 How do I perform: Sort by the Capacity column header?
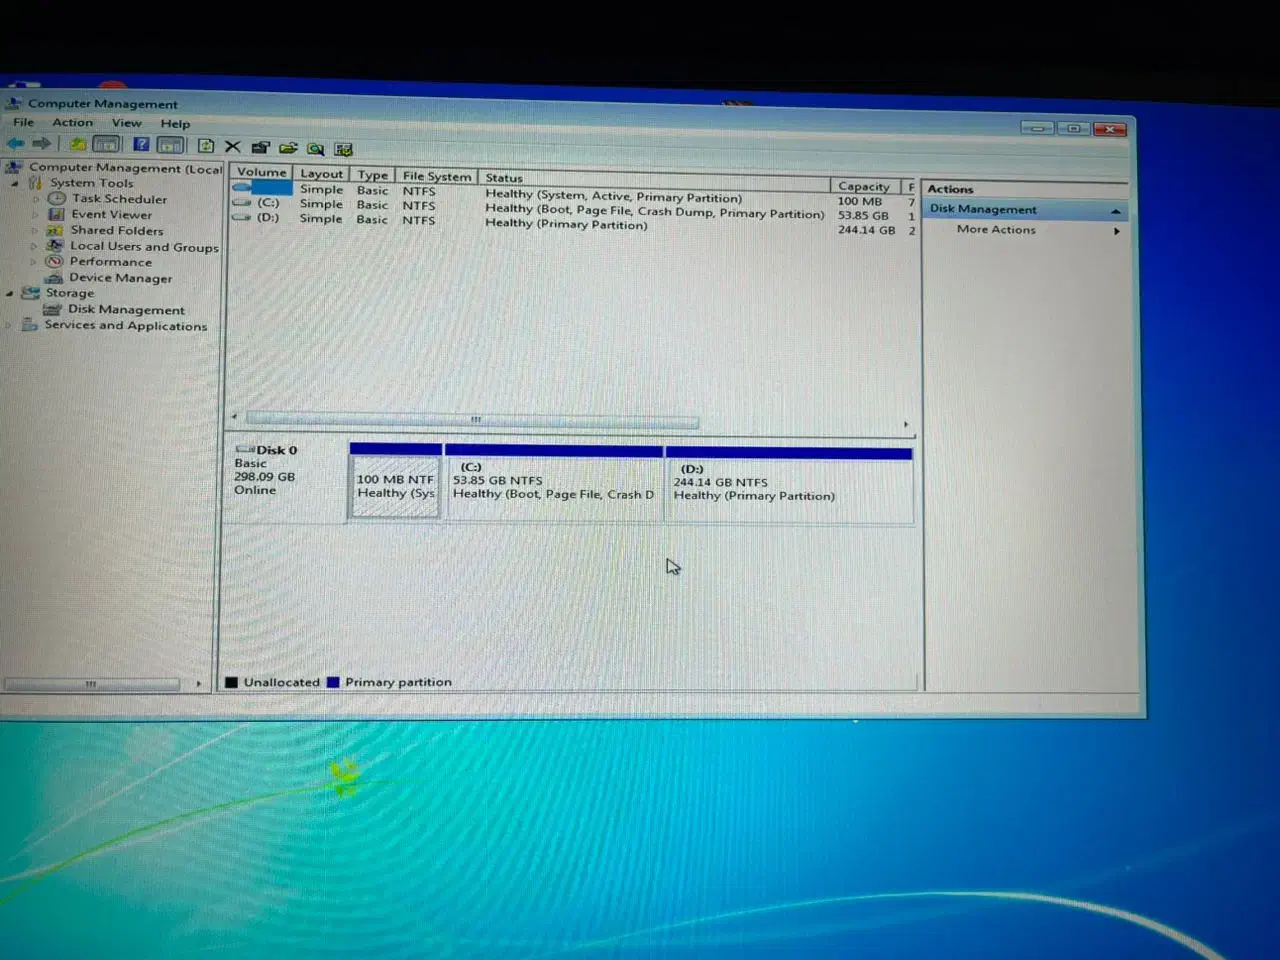(863, 187)
